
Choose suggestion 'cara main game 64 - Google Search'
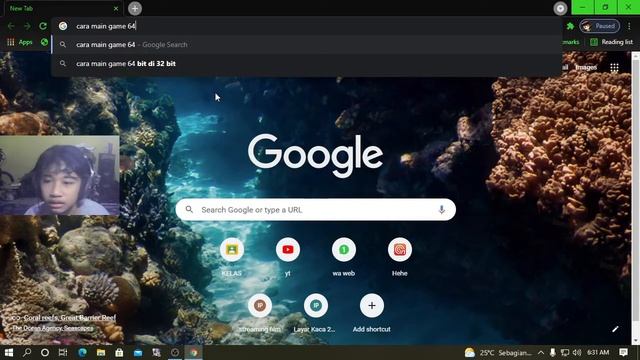tap(306, 45)
